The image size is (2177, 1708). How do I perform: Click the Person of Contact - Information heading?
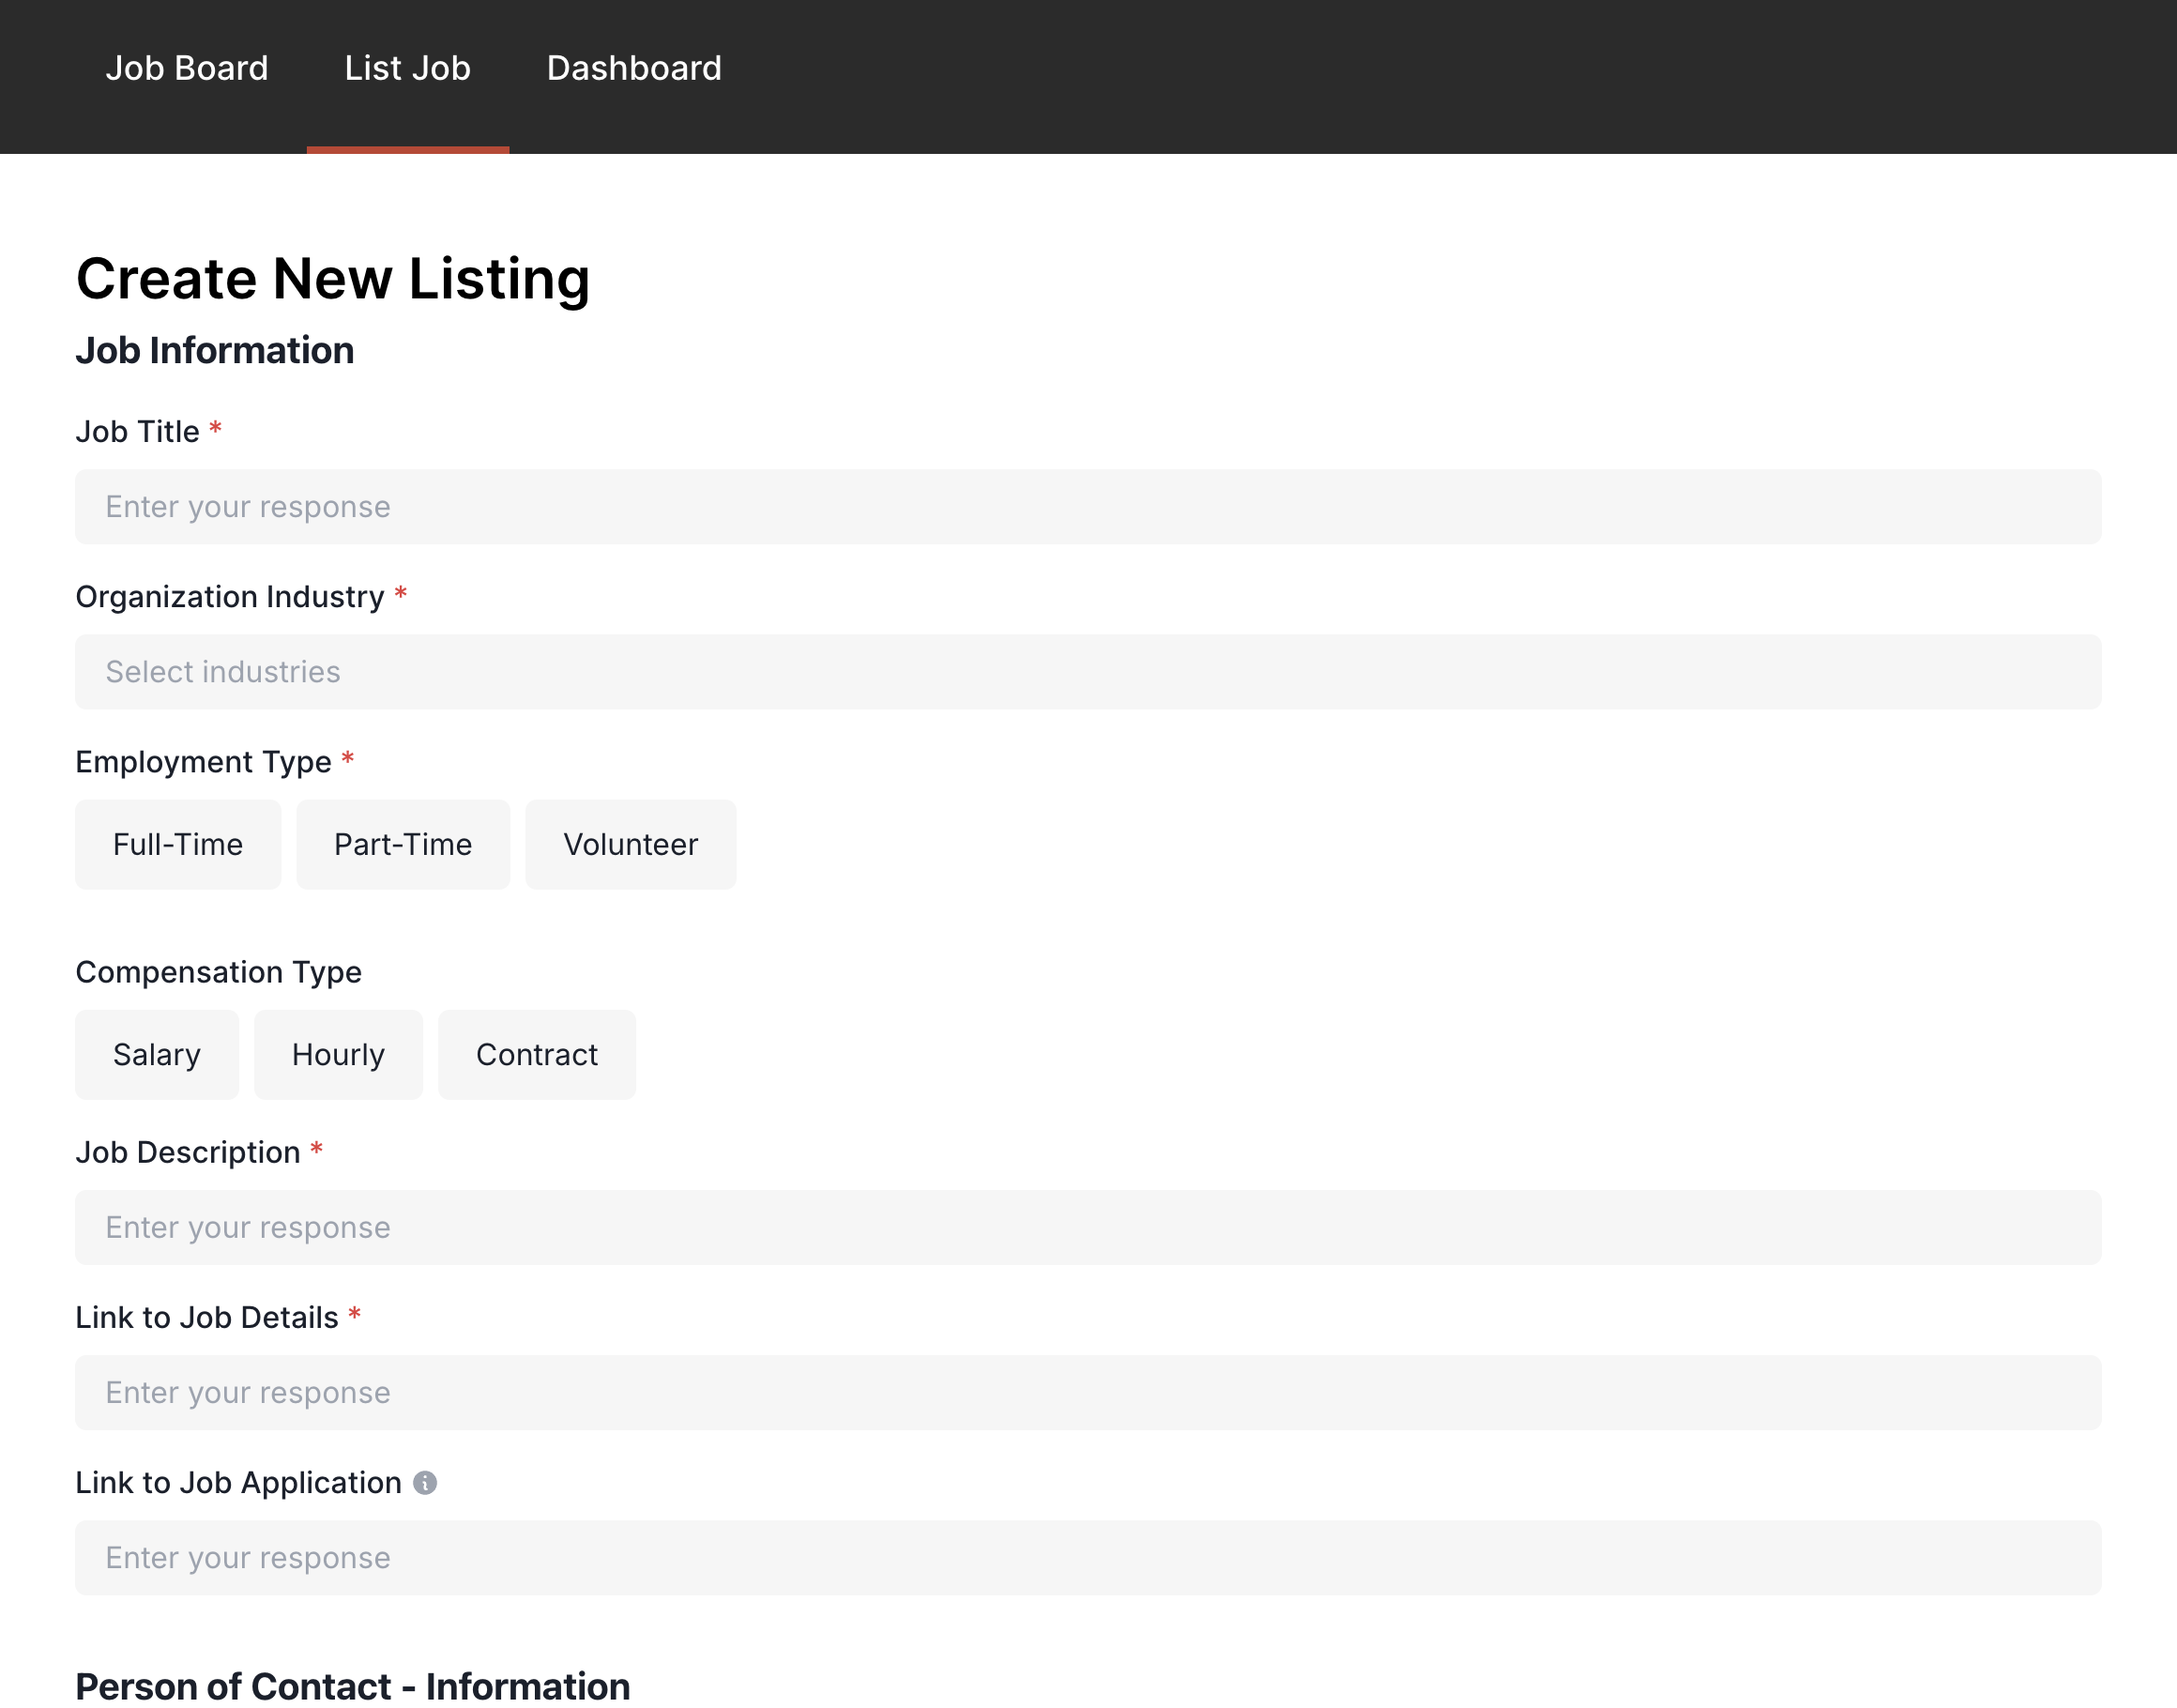[x=353, y=1686]
